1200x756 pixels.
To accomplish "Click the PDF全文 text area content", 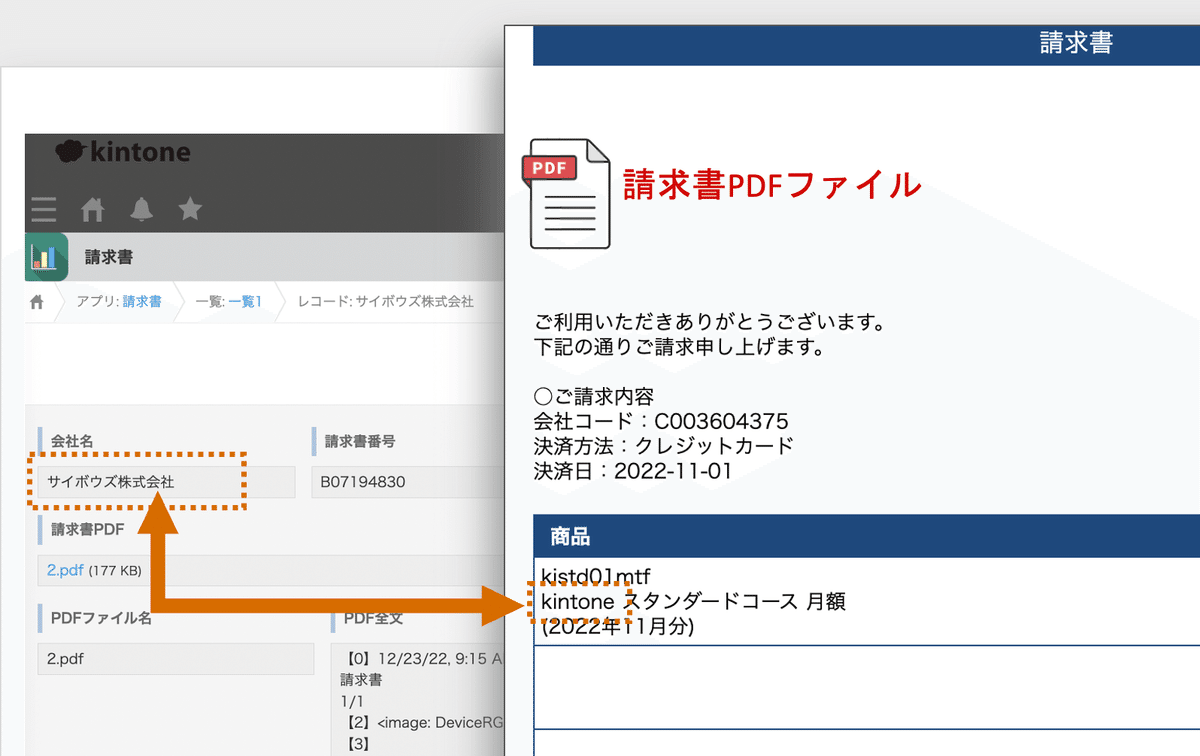I will pos(418,700).
